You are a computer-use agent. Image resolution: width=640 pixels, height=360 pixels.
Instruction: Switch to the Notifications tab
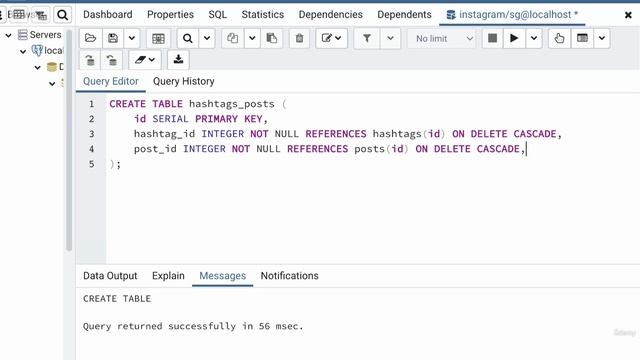click(x=289, y=276)
